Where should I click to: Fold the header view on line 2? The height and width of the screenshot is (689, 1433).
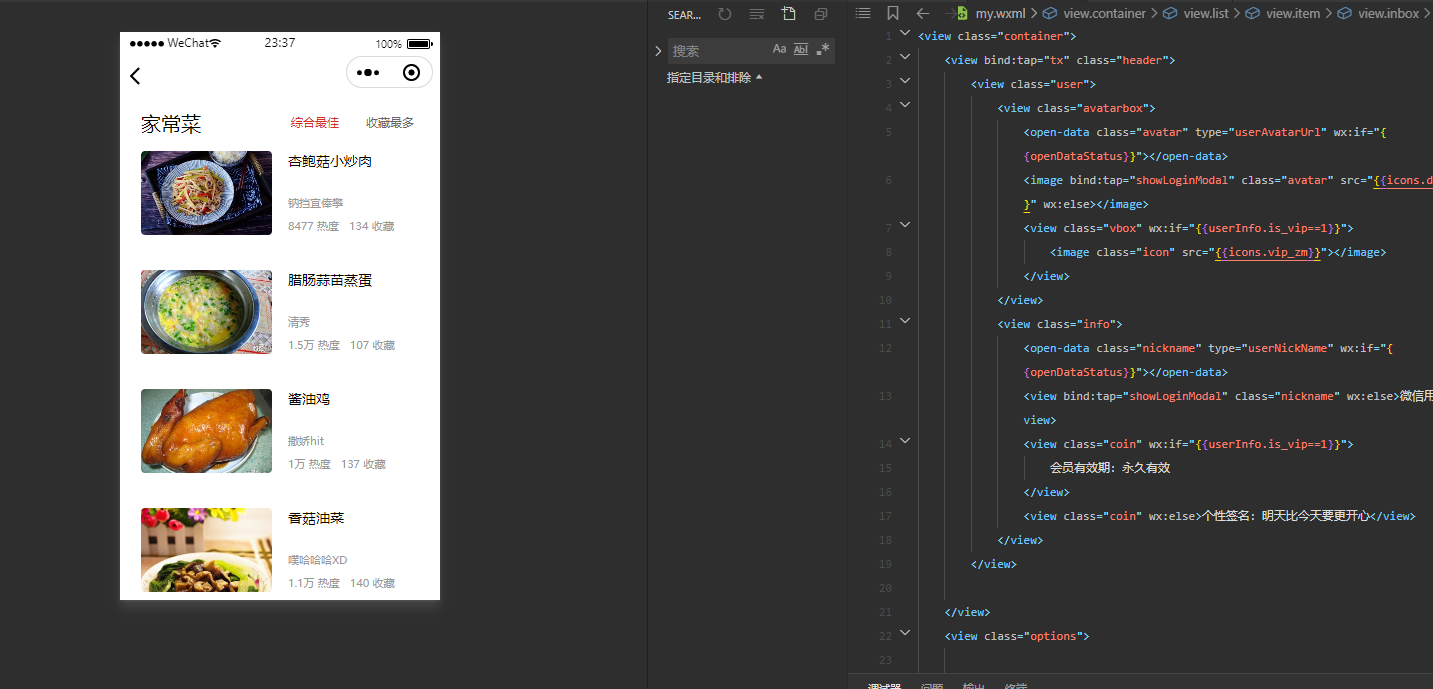click(x=905, y=56)
